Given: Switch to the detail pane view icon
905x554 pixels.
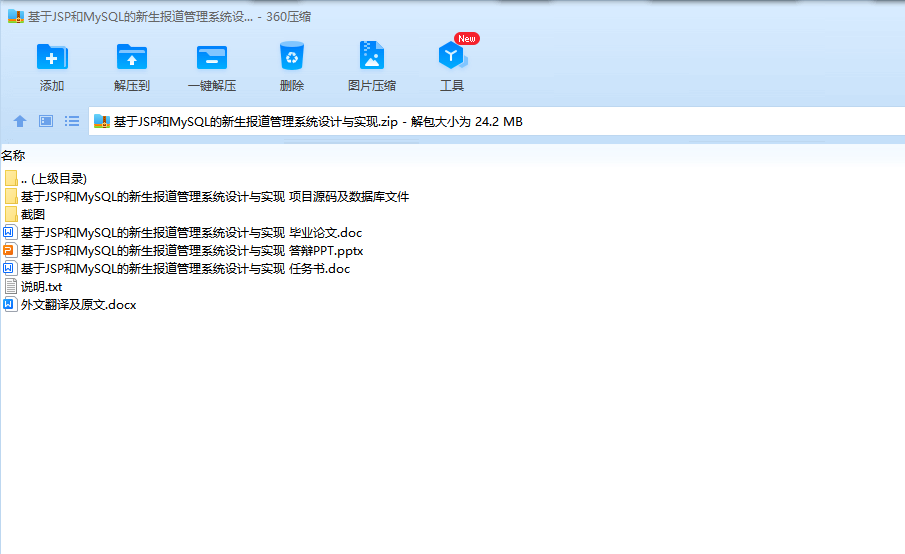Looking at the screenshot, I should (x=46, y=121).
